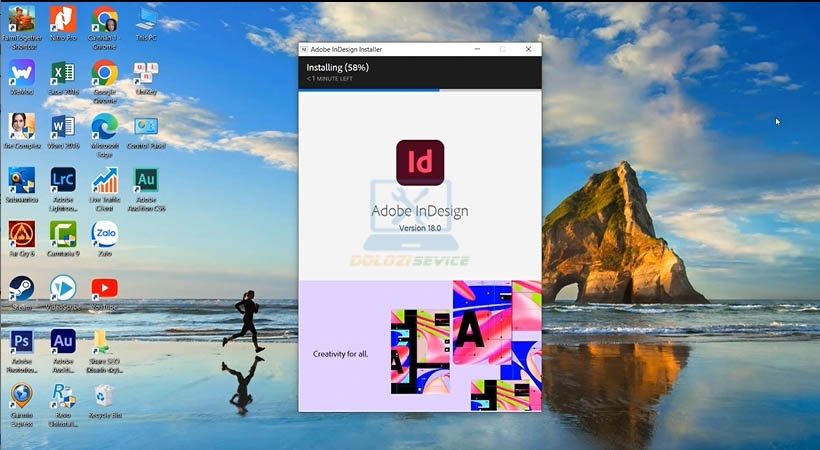Click the Version 18.0 label
The width and height of the screenshot is (820, 450).
[420, 228]
